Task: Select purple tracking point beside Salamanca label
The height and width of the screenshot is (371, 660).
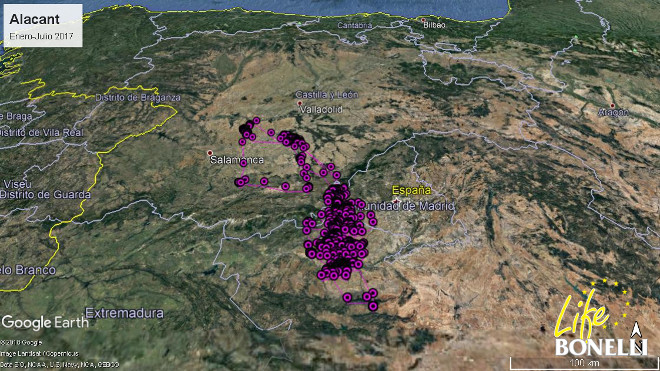Action: click(x=243, y=163)
